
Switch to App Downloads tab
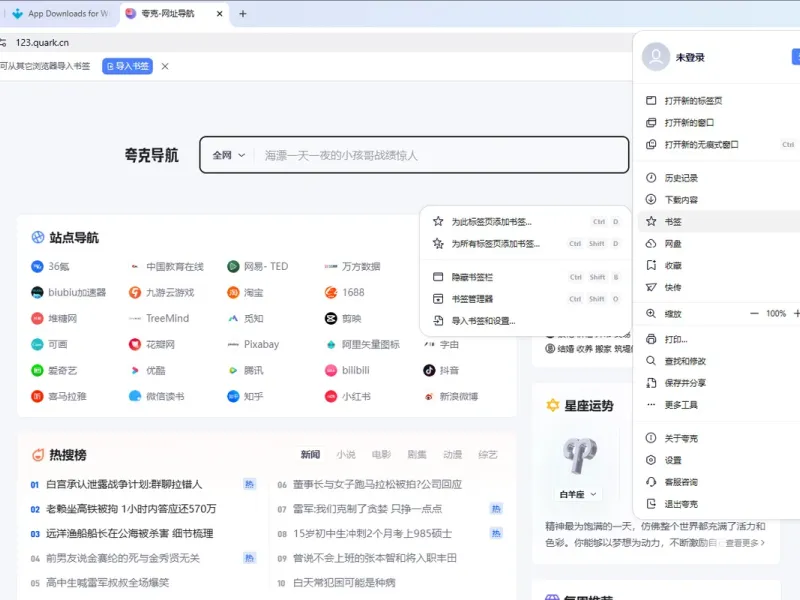[x=61, y=14]
